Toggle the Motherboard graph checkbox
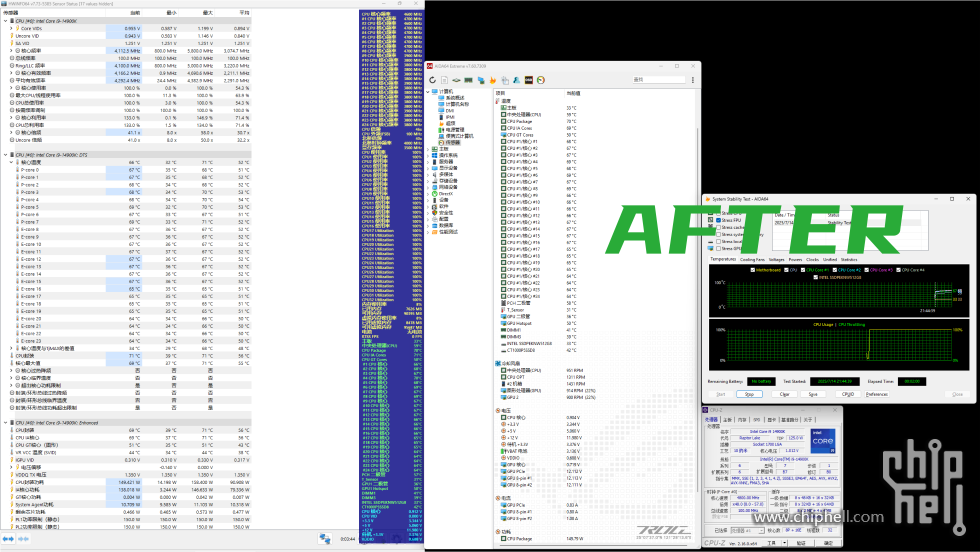The width and height of the screenshot is (980, 552). pyautogui.click(x=752, y=269)
